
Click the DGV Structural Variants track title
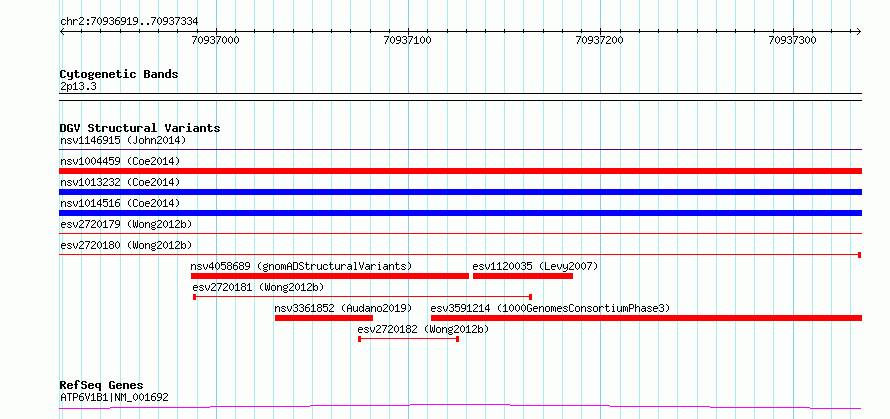(140, 128)
